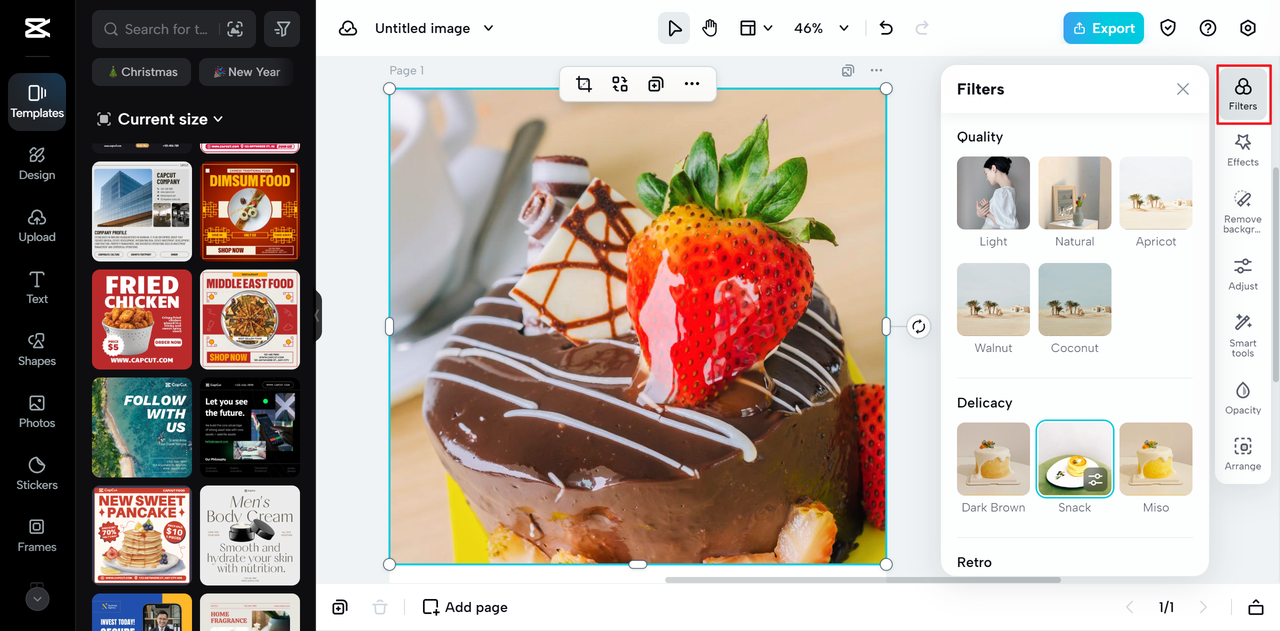Open the canvas layout dropdown
Image resolution: width=1280 pixels, height=631 pixels.
click(x=756, y=28)
